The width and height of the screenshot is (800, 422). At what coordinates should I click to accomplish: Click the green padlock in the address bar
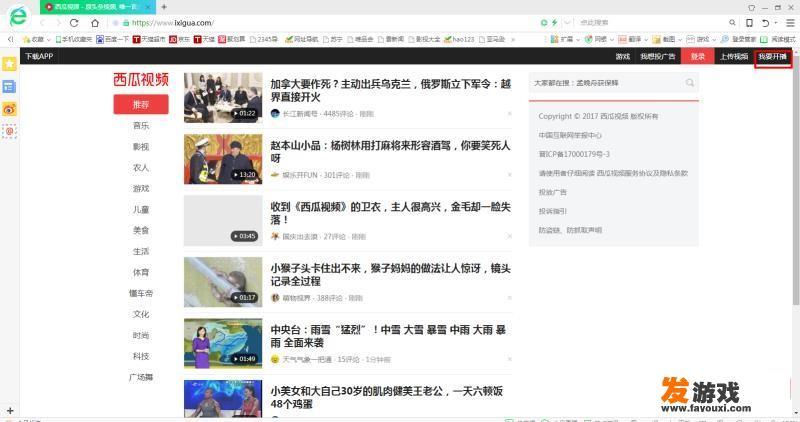(126, 23)
